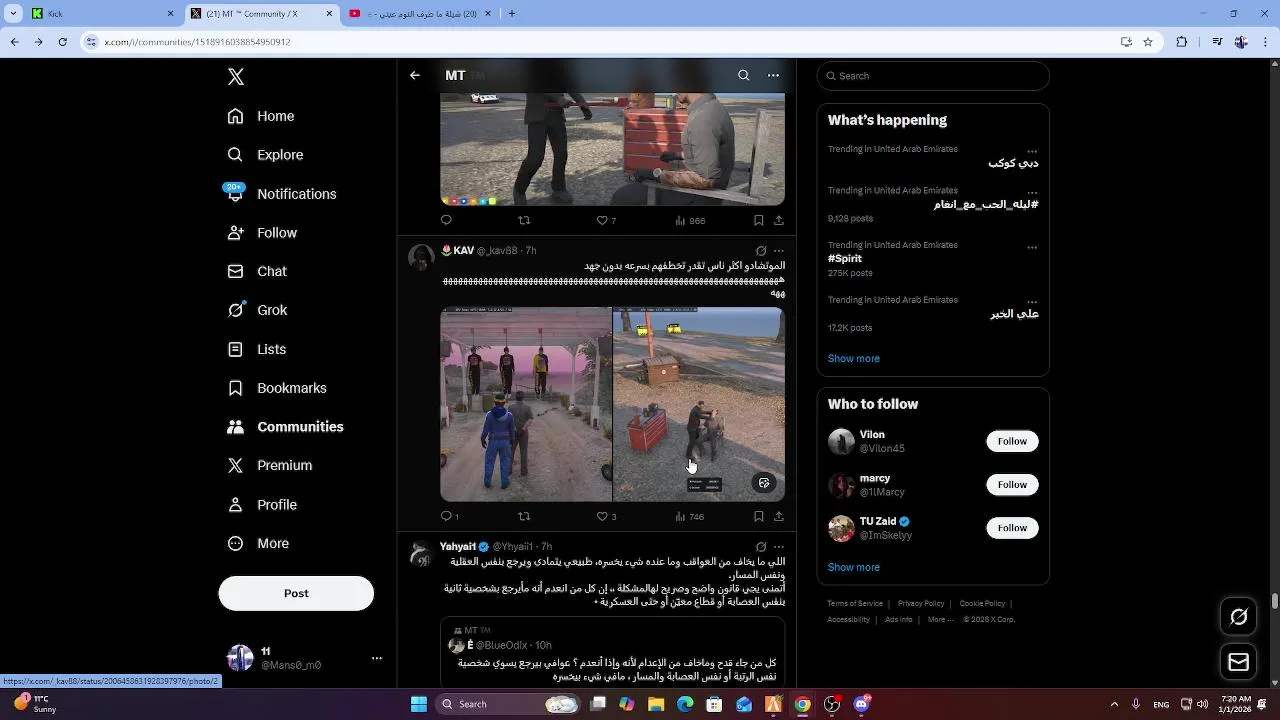The image size is (1280, 720).
Task: Edit image with Grok icon on photo
Action: pos(764,483)
